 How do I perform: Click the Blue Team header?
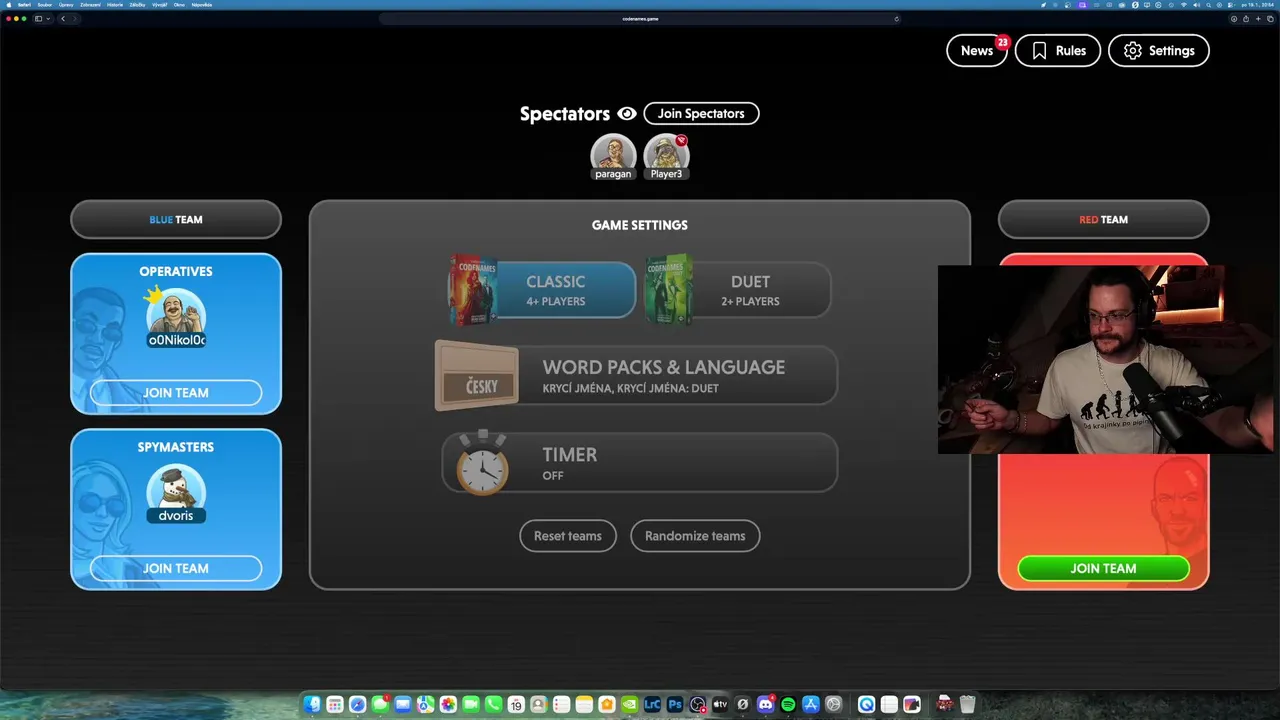(x=176, y=219)
